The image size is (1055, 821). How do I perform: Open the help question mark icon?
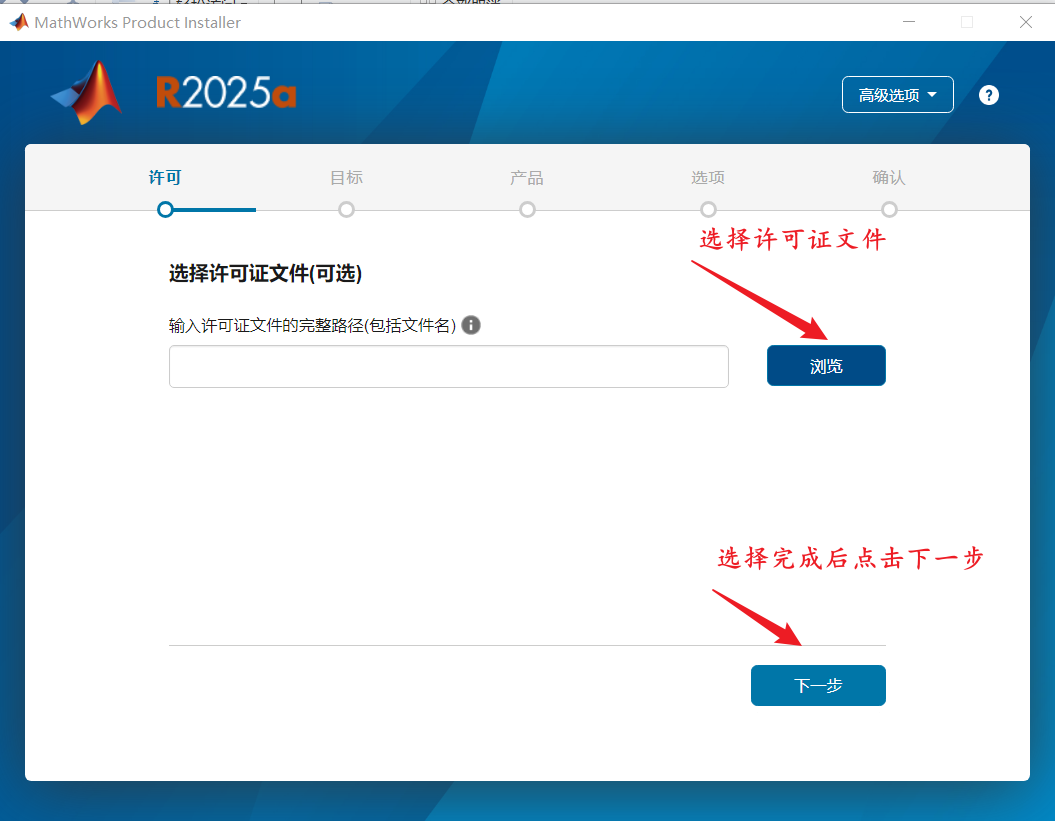[988, 95]
